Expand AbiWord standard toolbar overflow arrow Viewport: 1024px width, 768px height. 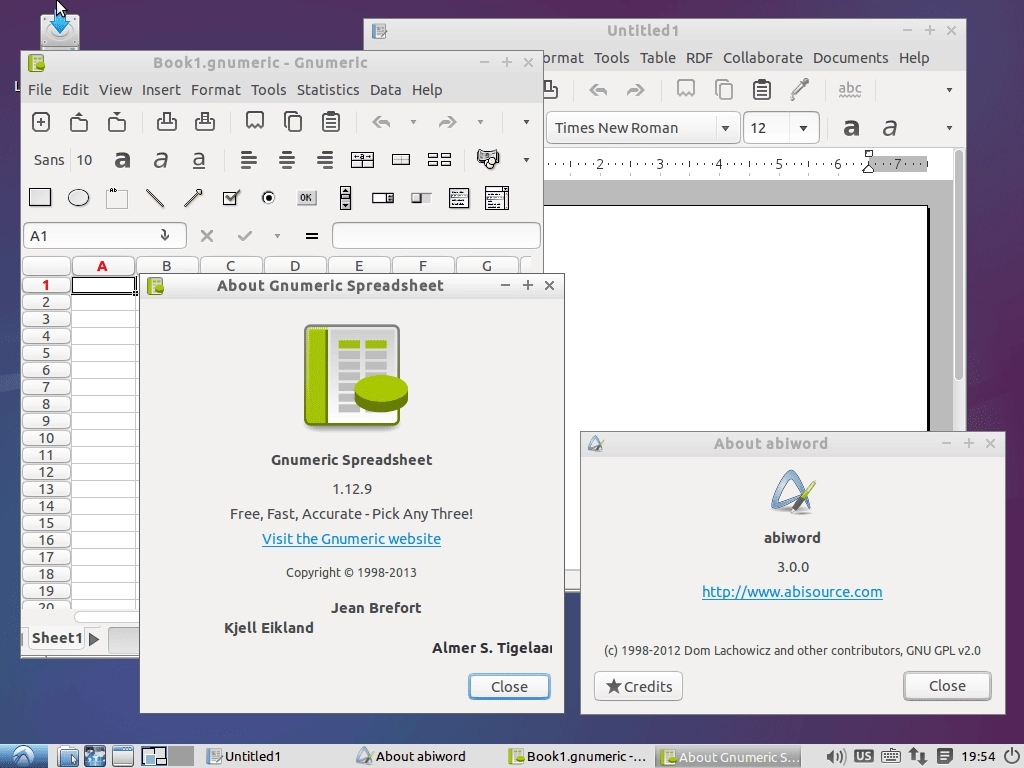click(949, 89)
